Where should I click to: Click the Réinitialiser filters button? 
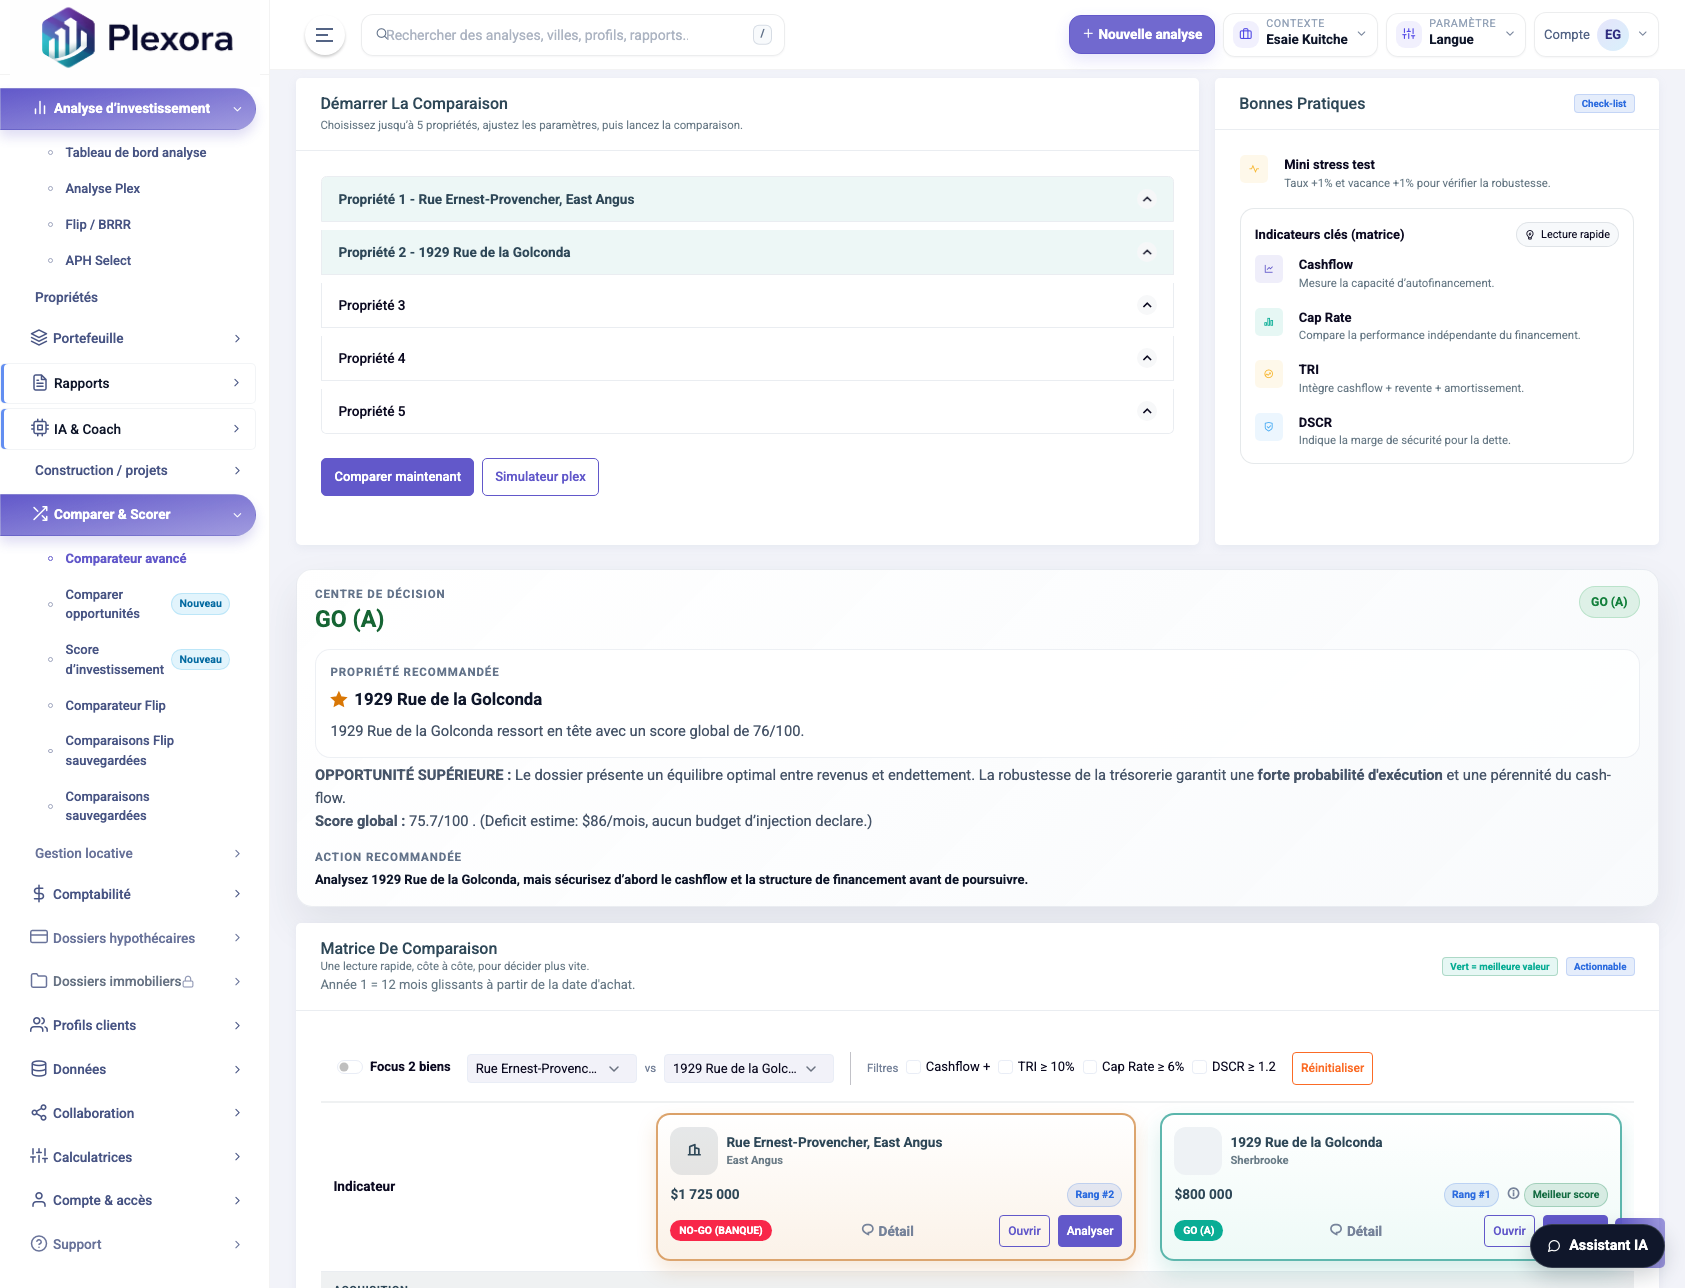coord(1331,1068)
